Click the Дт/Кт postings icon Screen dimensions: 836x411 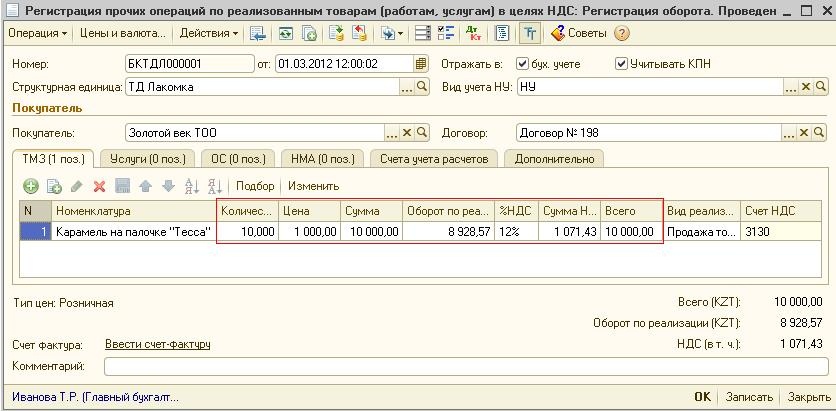(x=473, y=33)
